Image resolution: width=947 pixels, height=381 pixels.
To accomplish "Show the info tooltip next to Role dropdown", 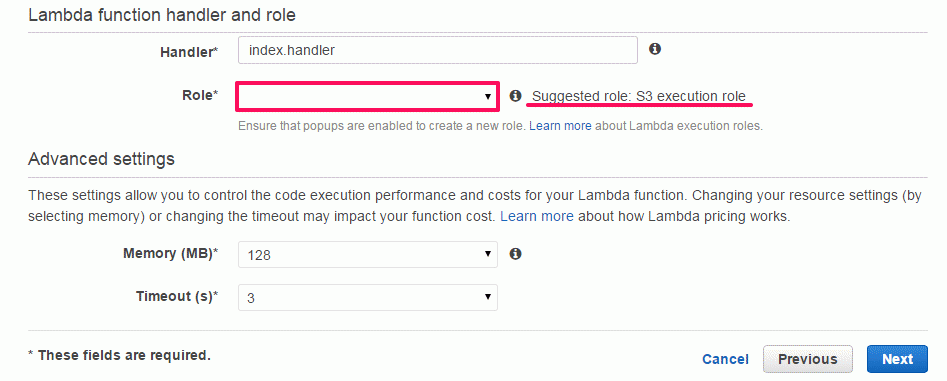I will 515,96.
